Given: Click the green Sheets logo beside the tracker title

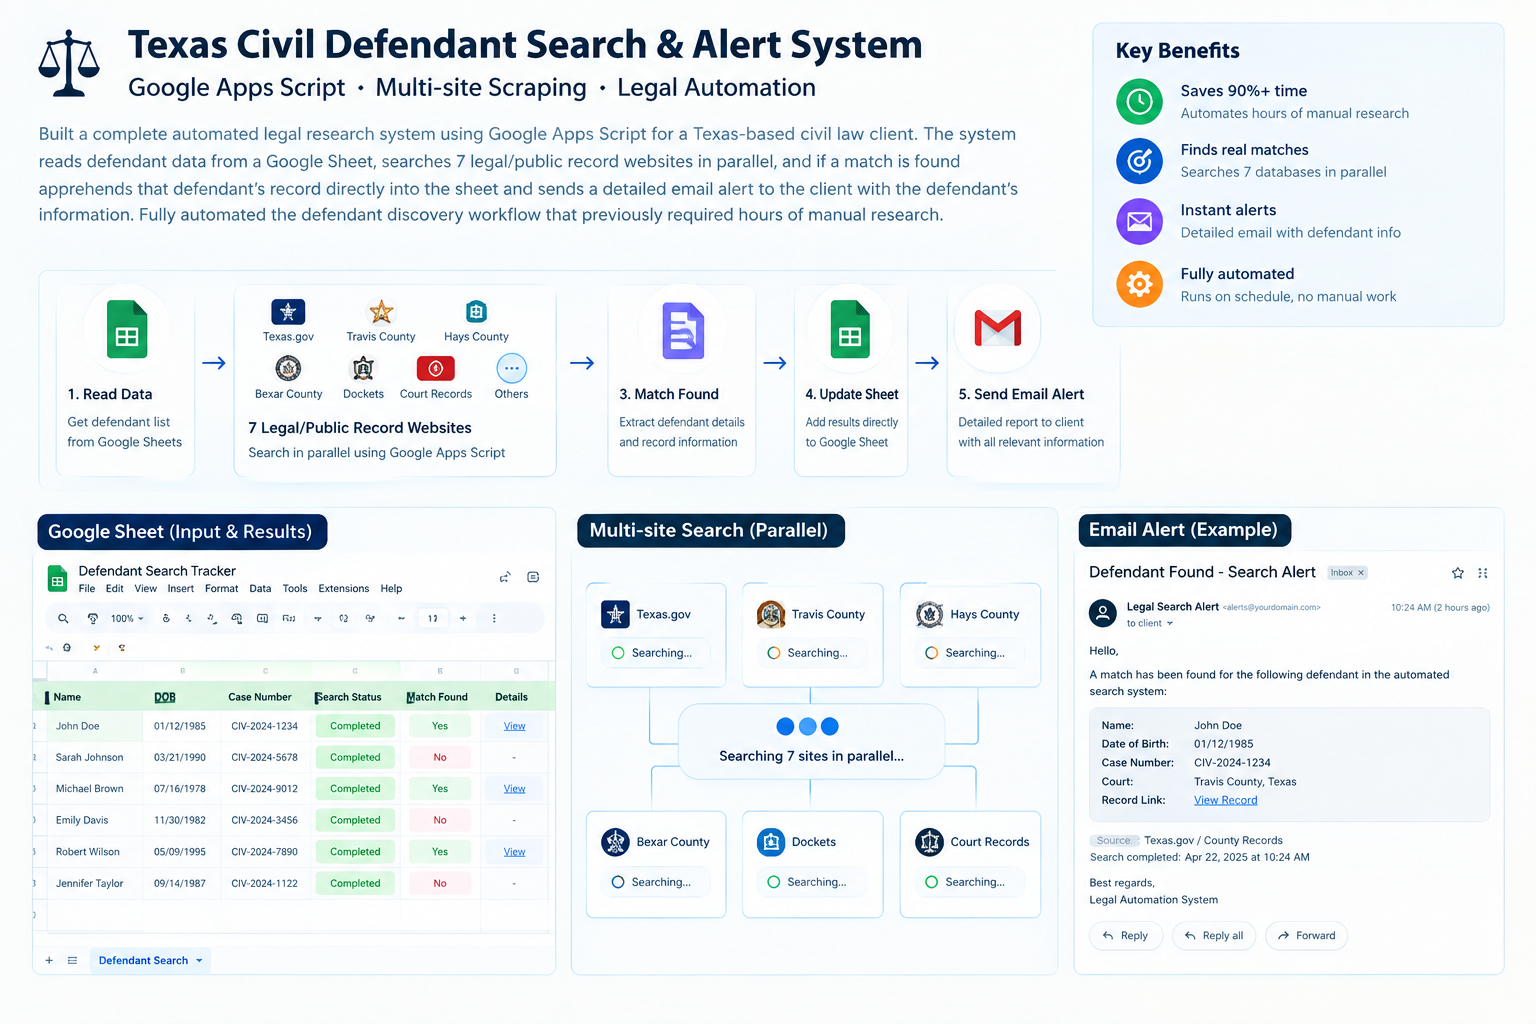Looking at the screenshot, I should pos(57,579).
